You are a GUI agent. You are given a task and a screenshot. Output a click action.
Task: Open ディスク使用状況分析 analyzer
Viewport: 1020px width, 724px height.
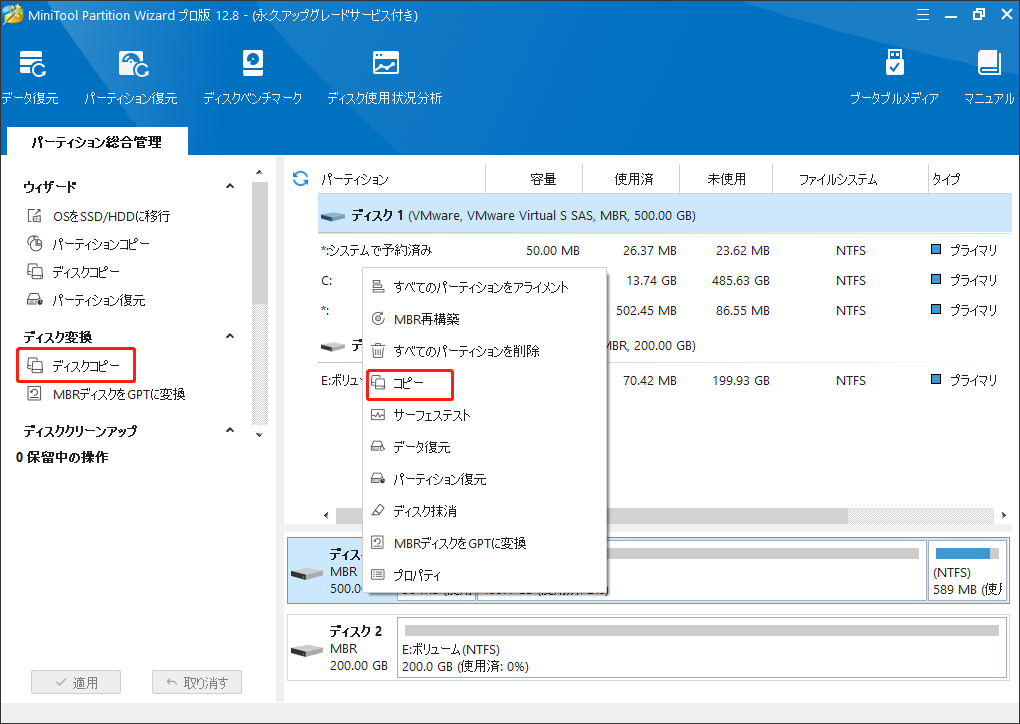coord(384,77)
